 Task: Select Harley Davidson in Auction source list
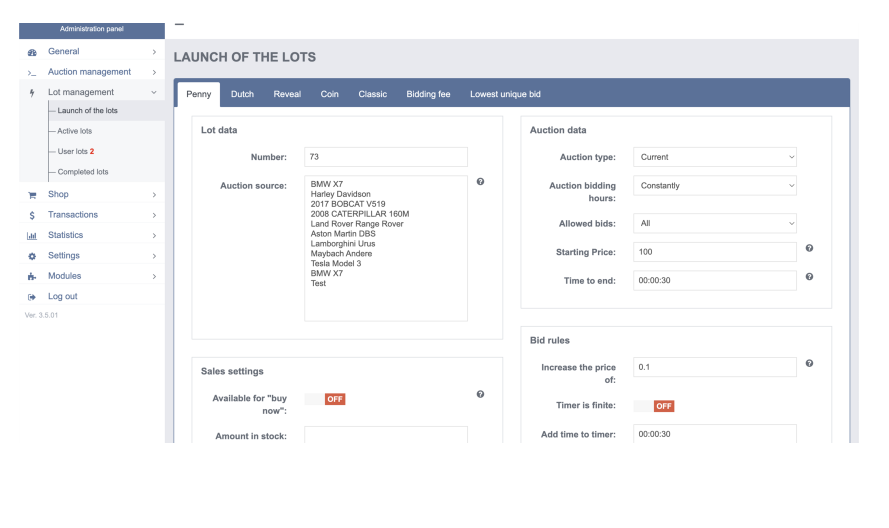click(340, 194)
